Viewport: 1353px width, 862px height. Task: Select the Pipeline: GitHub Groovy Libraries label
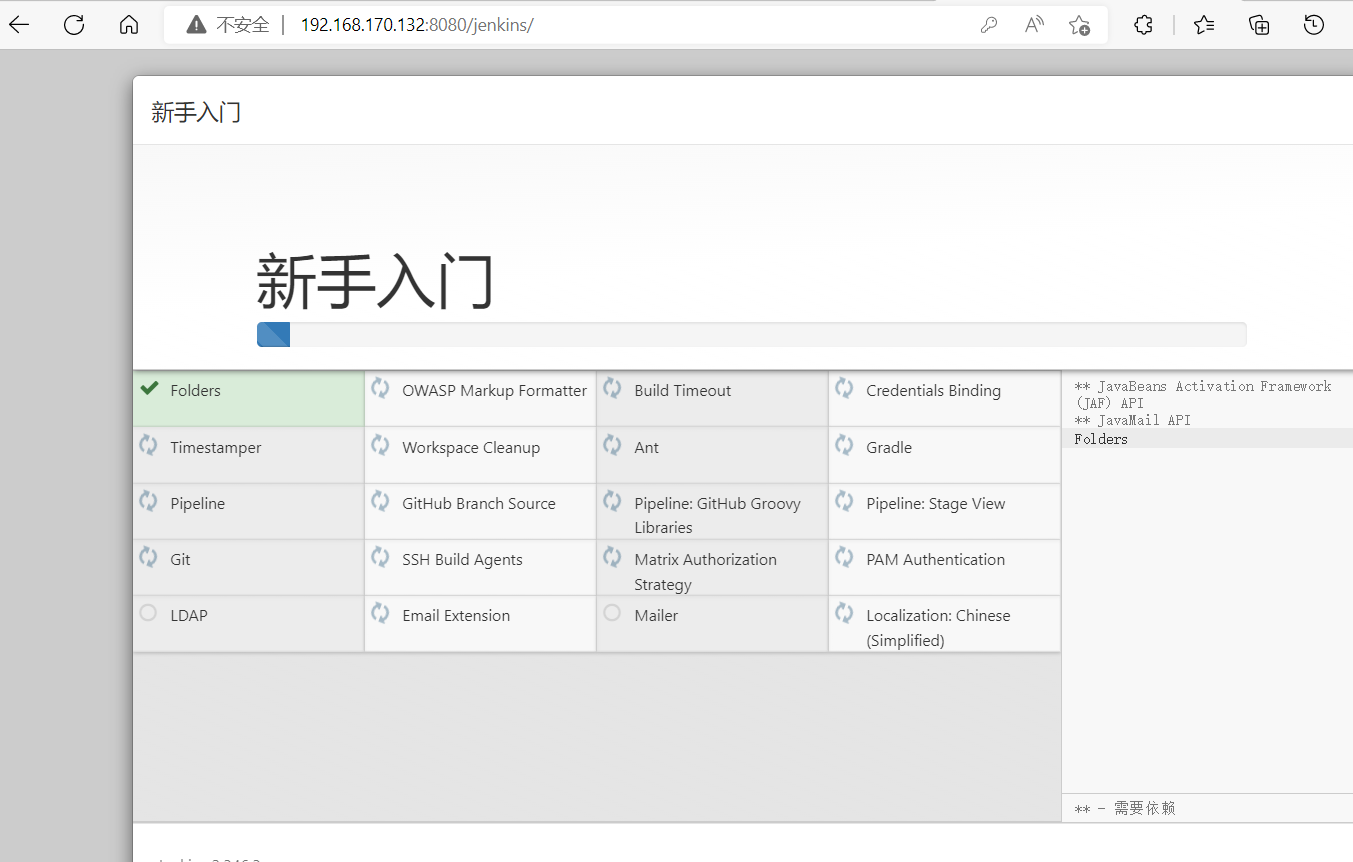(x=718, y=516)
